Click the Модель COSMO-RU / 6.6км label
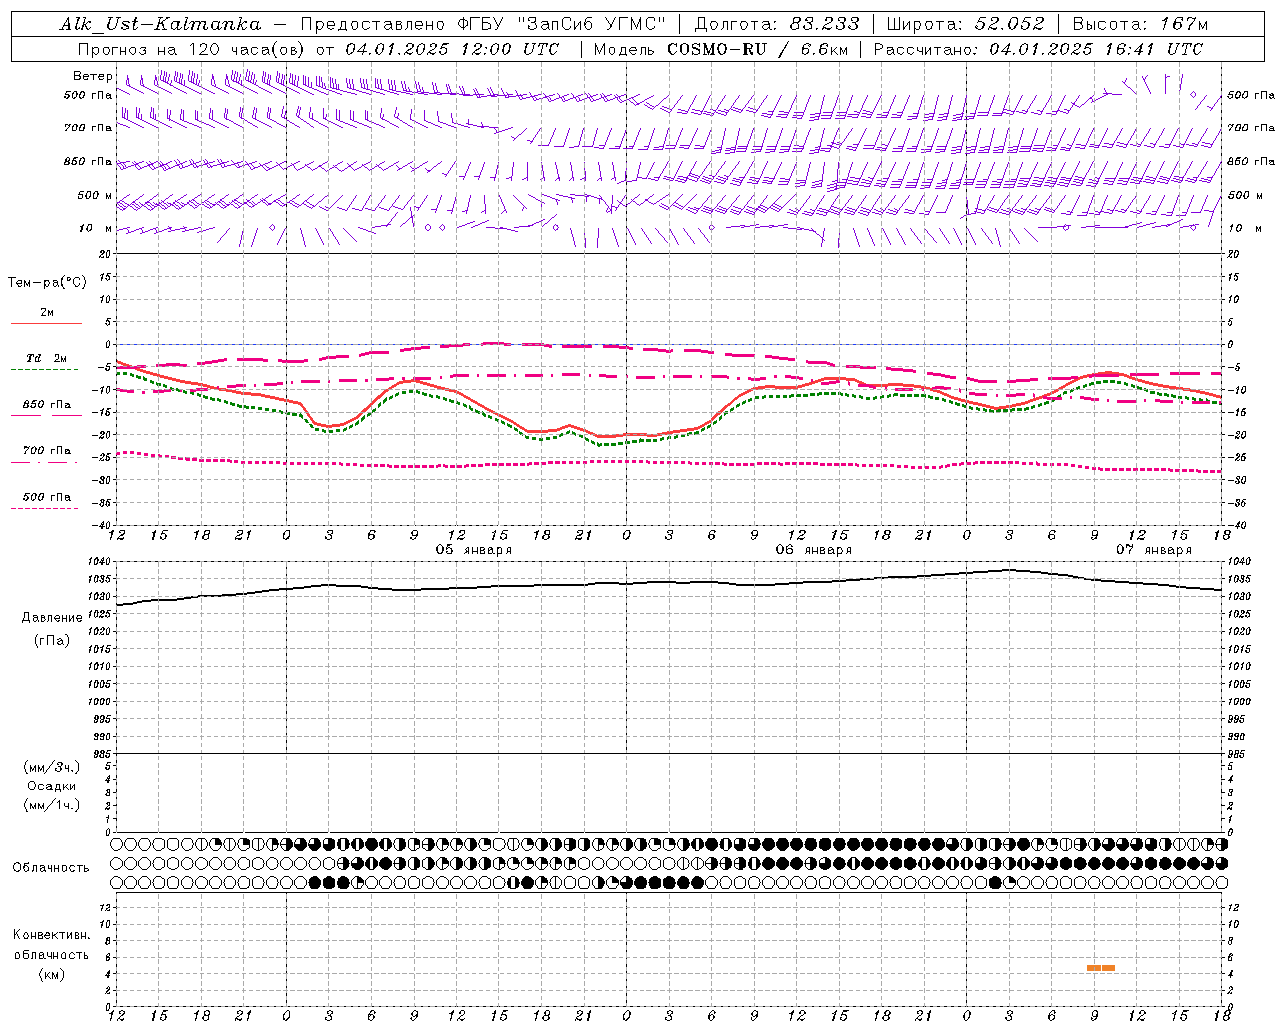 pos(721,49)
